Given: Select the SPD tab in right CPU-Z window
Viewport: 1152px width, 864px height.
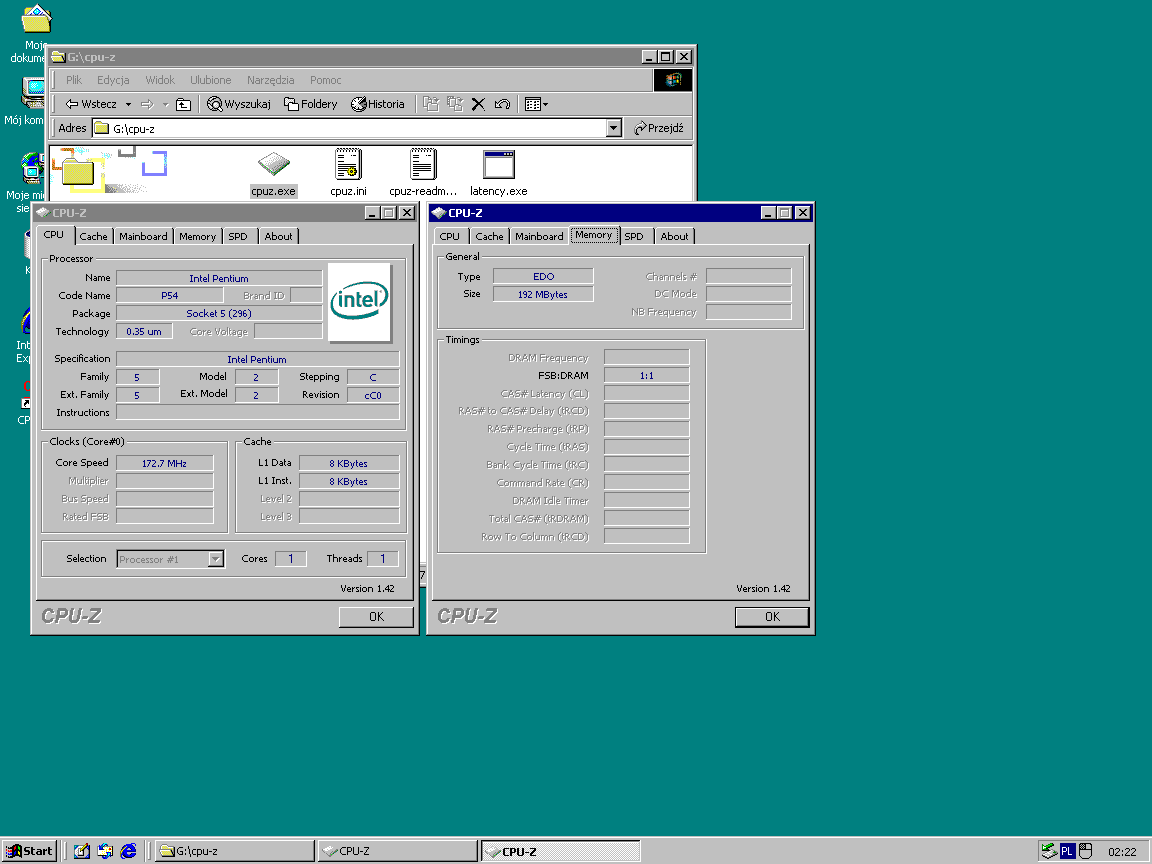Looking at the screenshot, I should pos(634,237).
